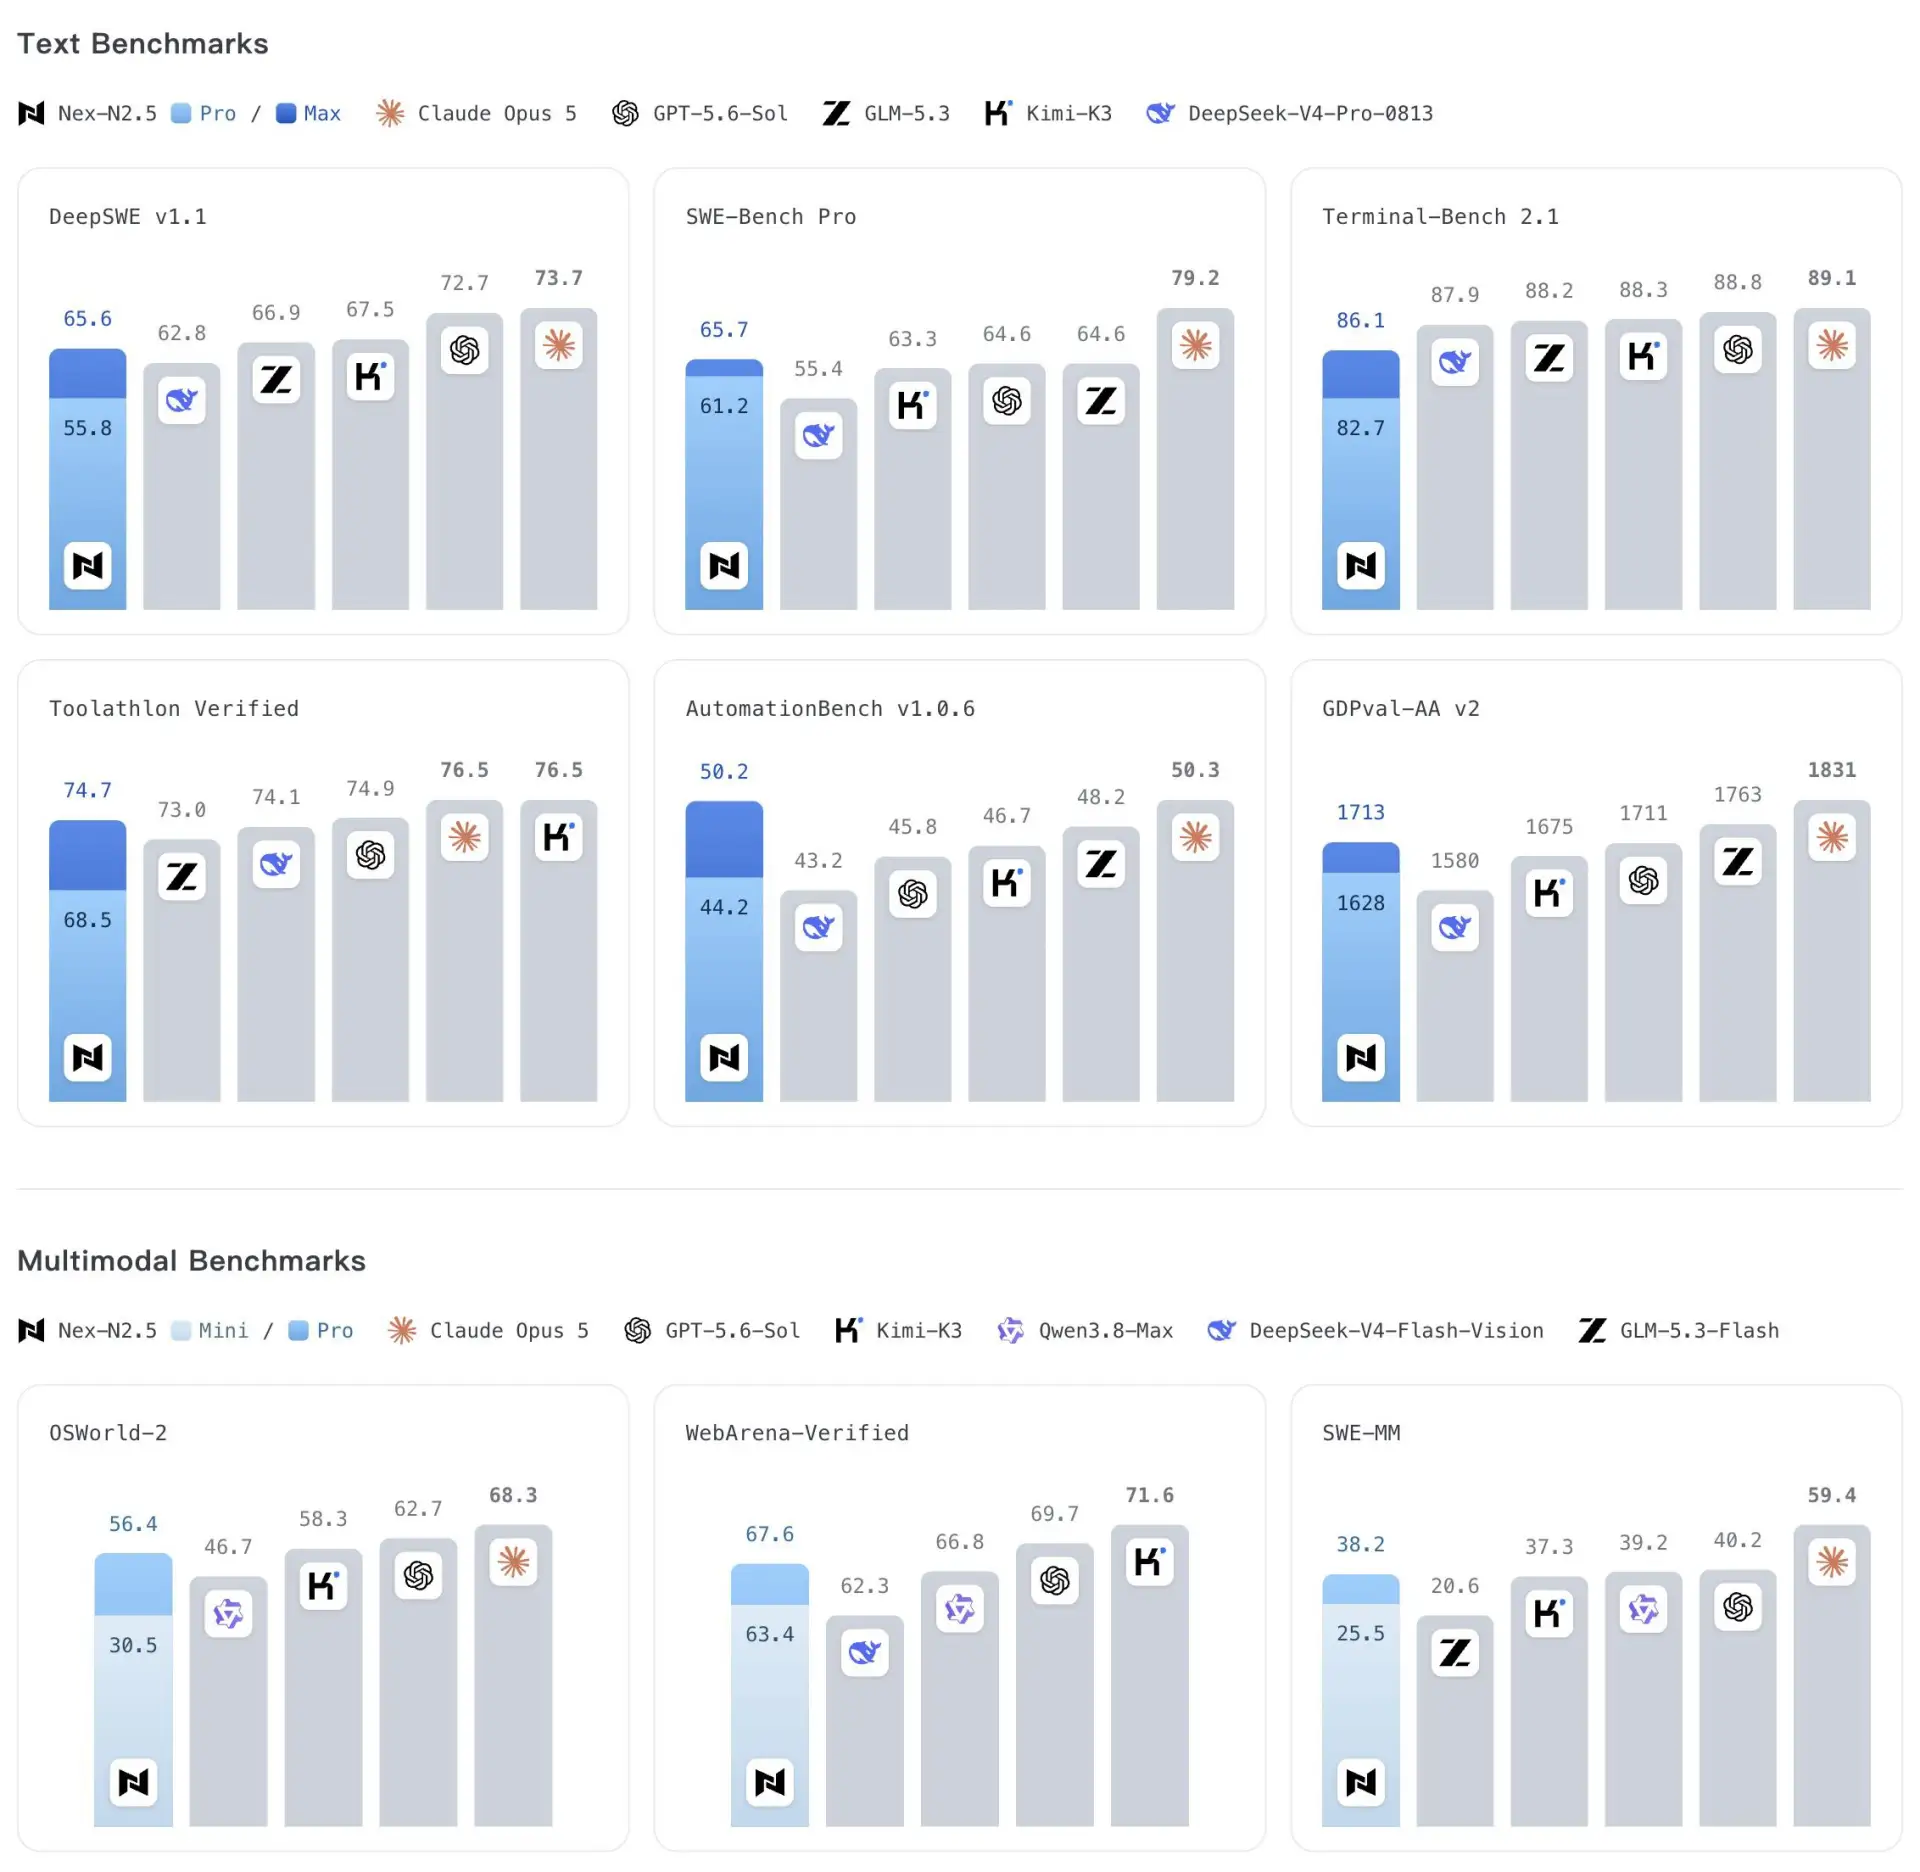
Task: Click the 79.2 Claude bar in SWE-Bench Pro
Action: 1195,459
